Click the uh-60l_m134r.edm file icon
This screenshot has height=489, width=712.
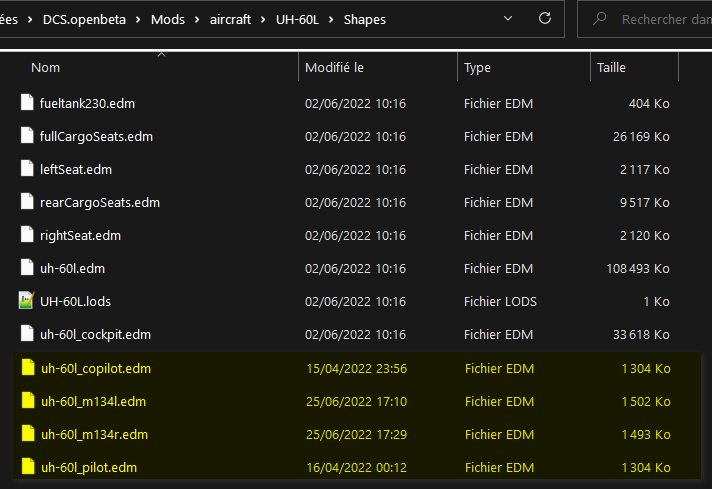(28, 434)
